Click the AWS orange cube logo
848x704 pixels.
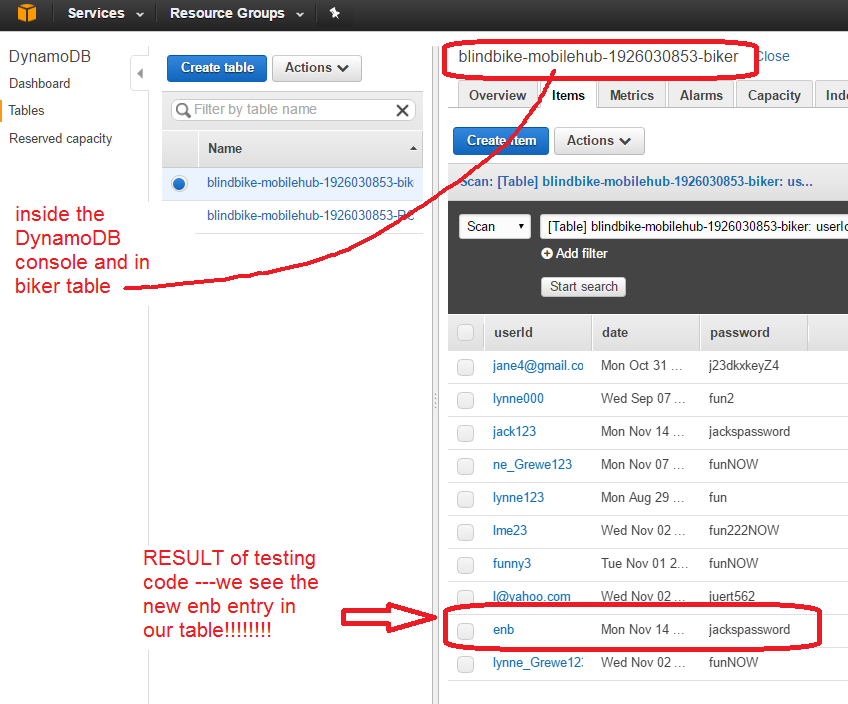point(27,14)
